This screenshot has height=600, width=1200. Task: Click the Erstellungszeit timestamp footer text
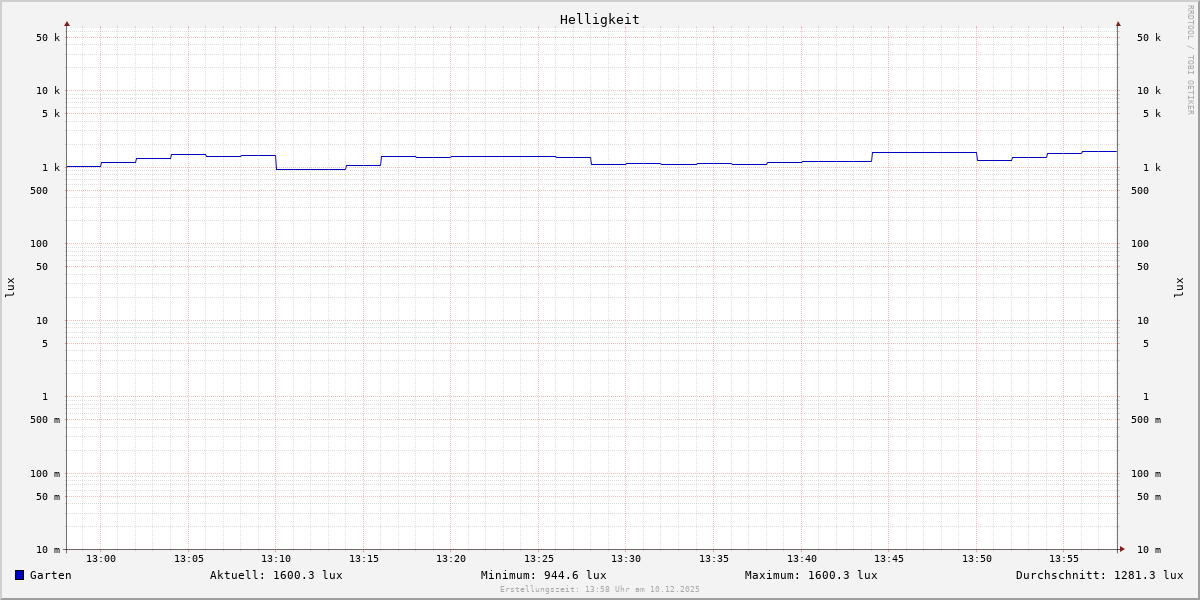pos(600,590)
